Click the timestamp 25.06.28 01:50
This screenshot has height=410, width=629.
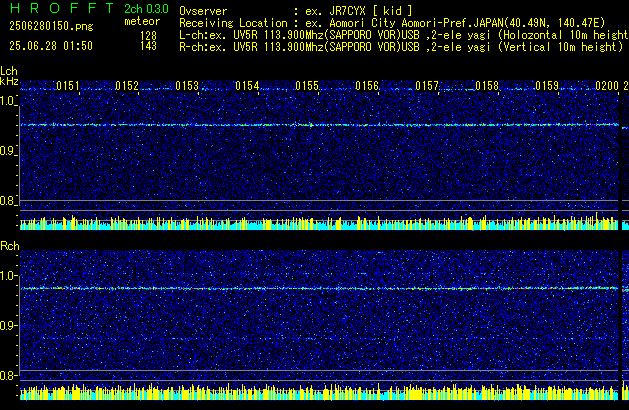click(x=51, y=46)
